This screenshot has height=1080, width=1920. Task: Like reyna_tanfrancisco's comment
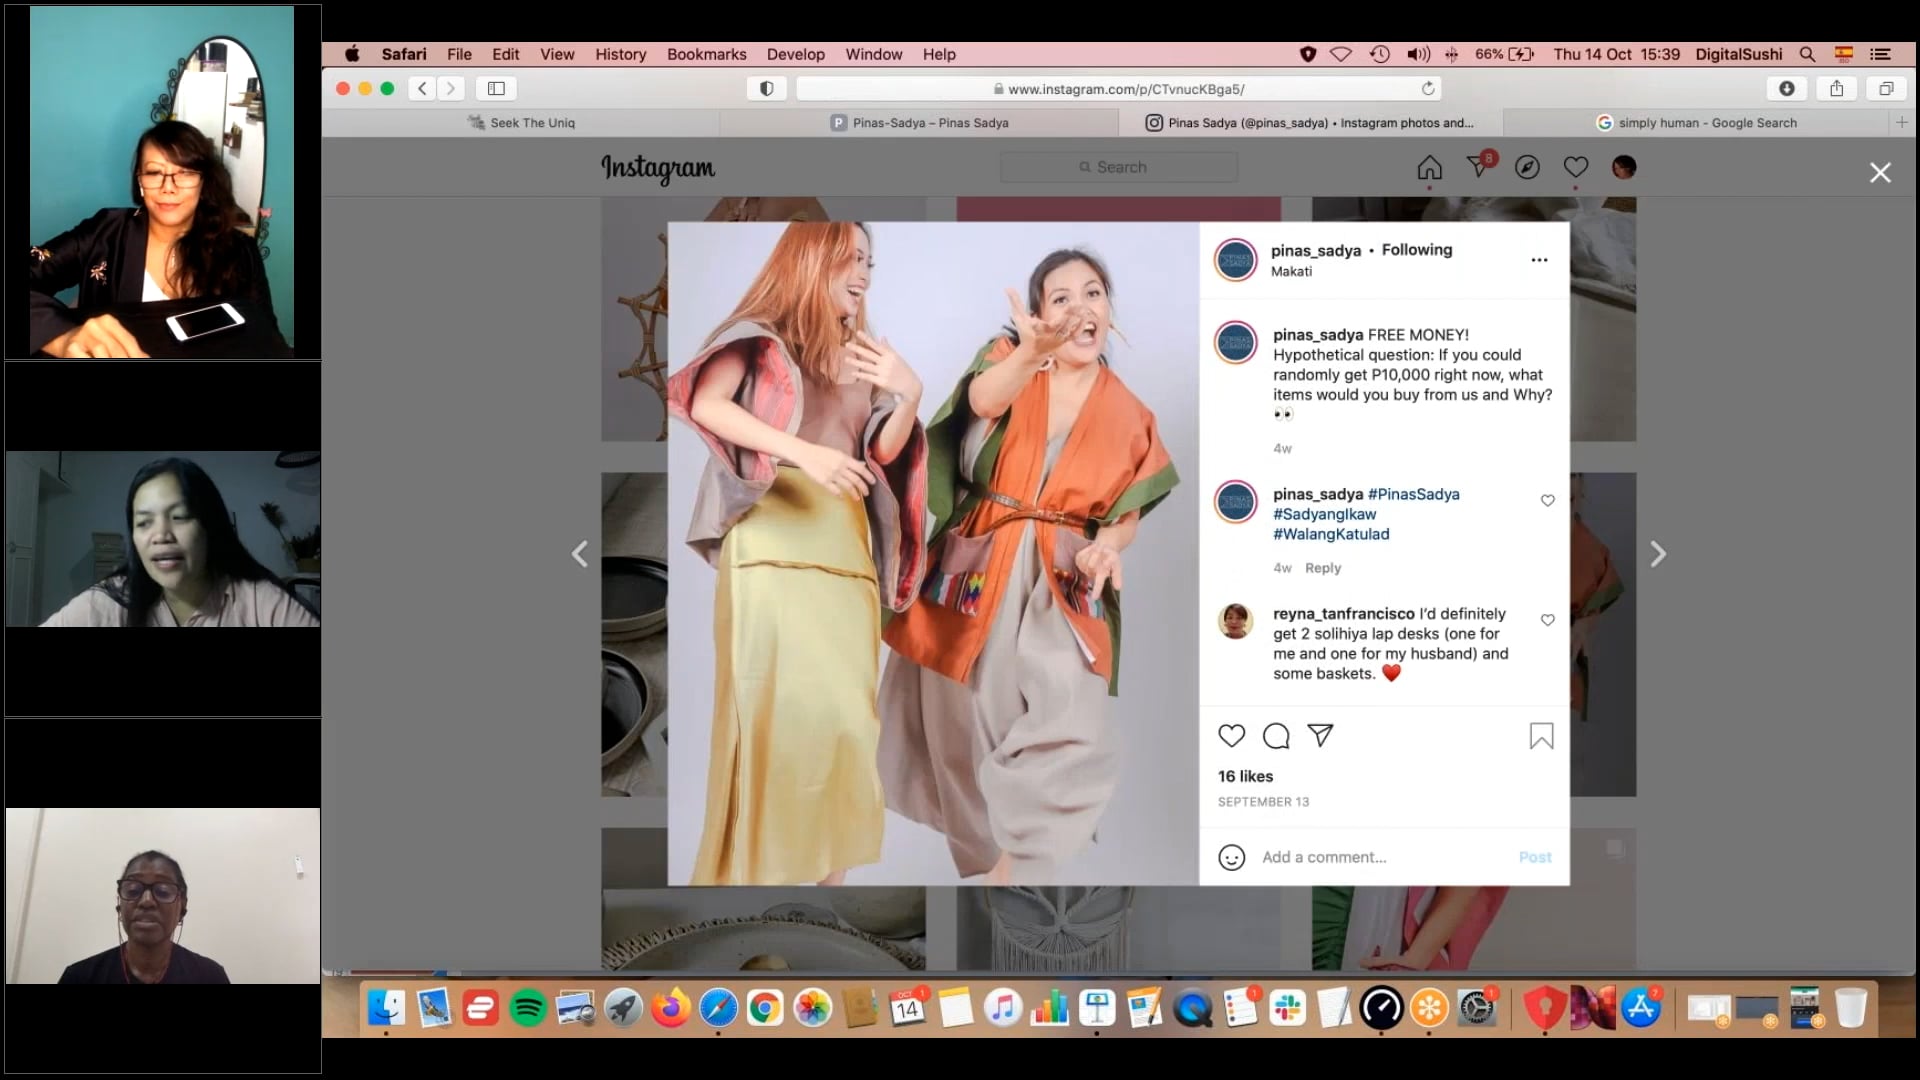(1547, 620)
